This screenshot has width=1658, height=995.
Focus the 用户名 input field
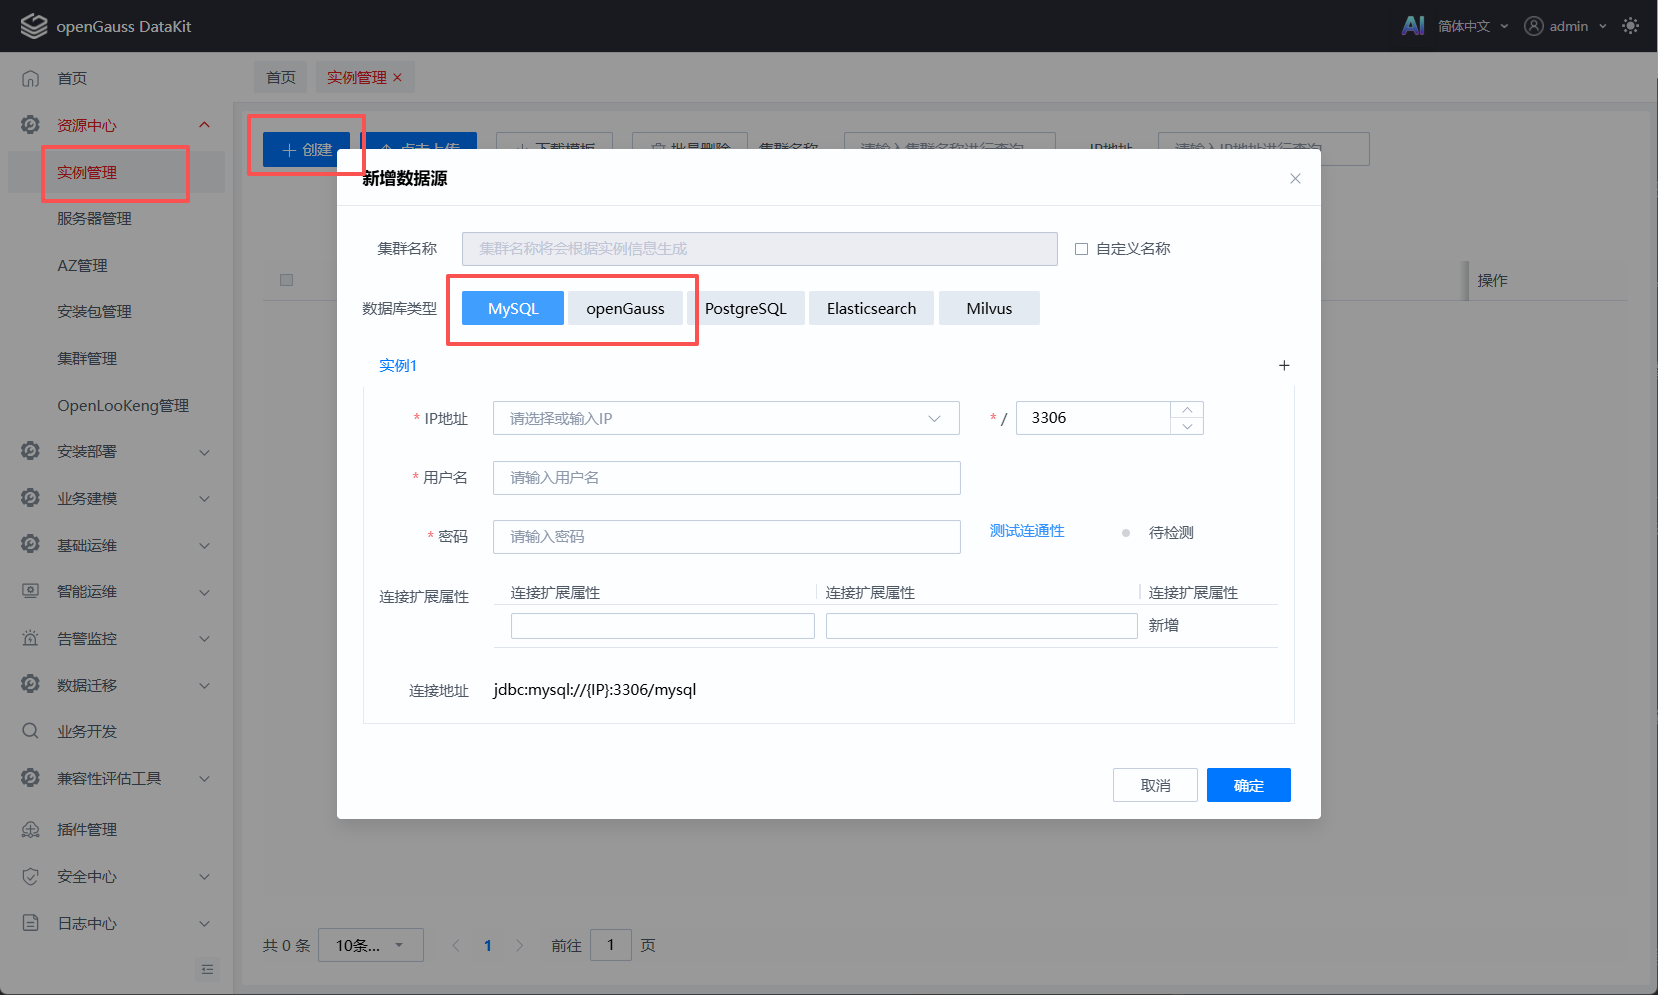pyautogui.click(x=726, y=478)
